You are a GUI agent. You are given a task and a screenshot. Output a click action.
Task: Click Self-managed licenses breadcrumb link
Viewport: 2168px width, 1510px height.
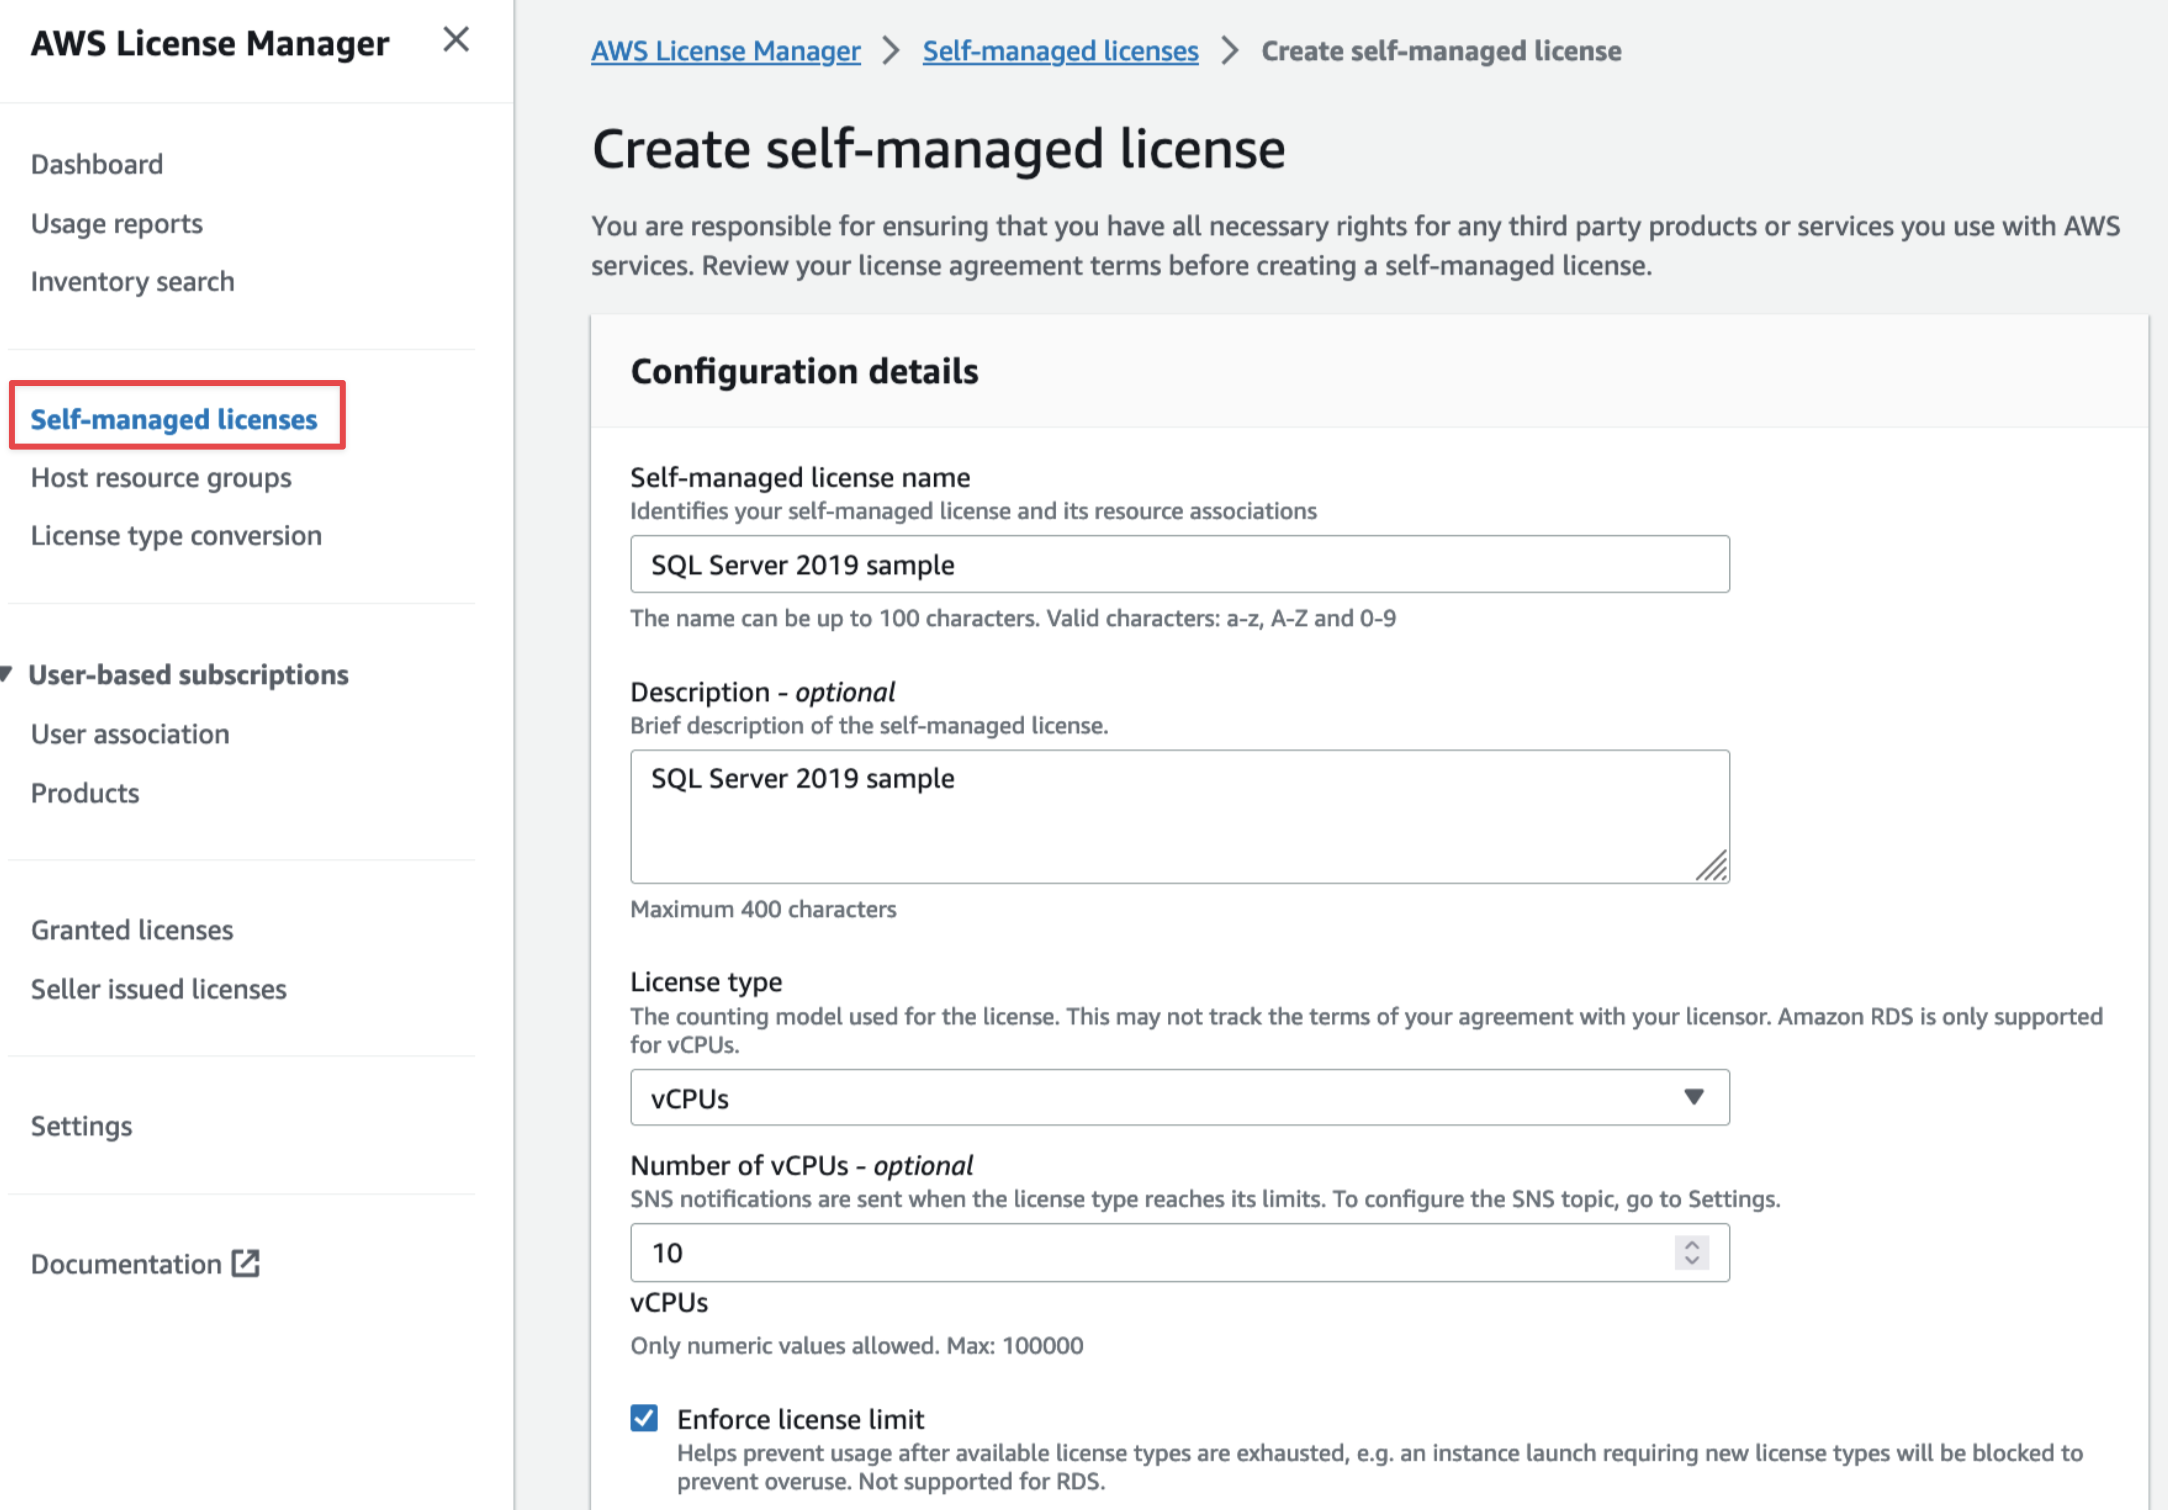(1060, 51)
